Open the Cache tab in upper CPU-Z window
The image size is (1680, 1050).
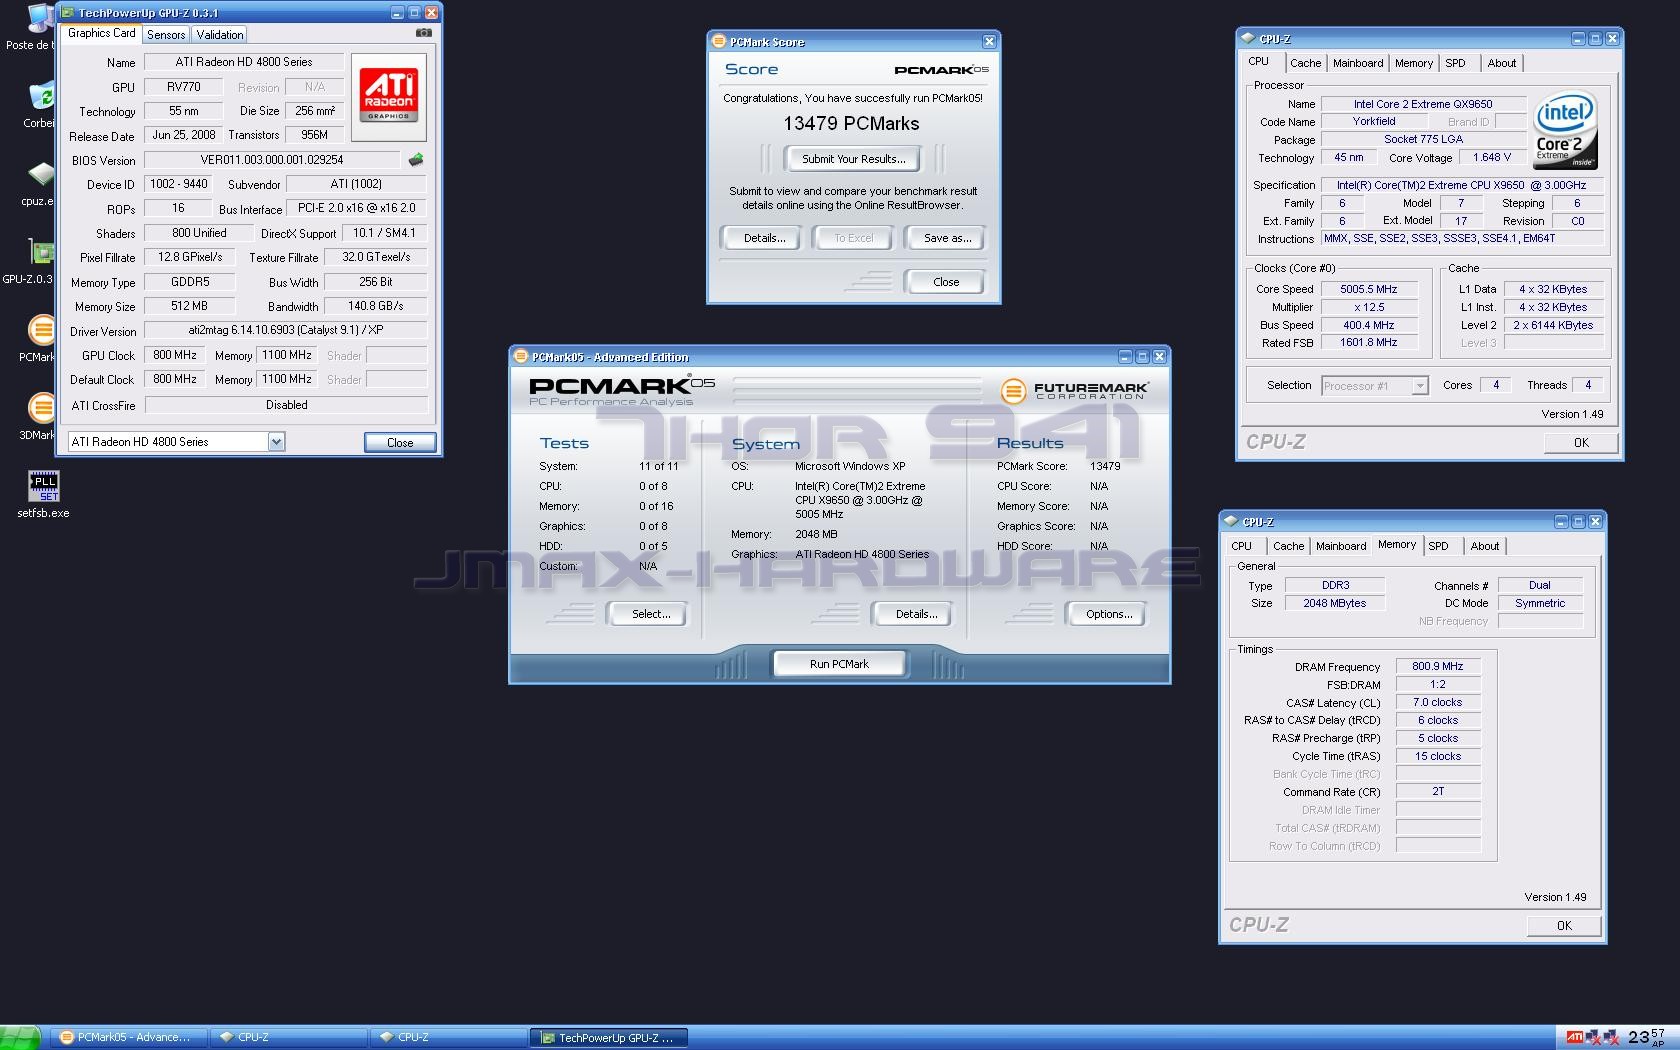point(1305,63)
